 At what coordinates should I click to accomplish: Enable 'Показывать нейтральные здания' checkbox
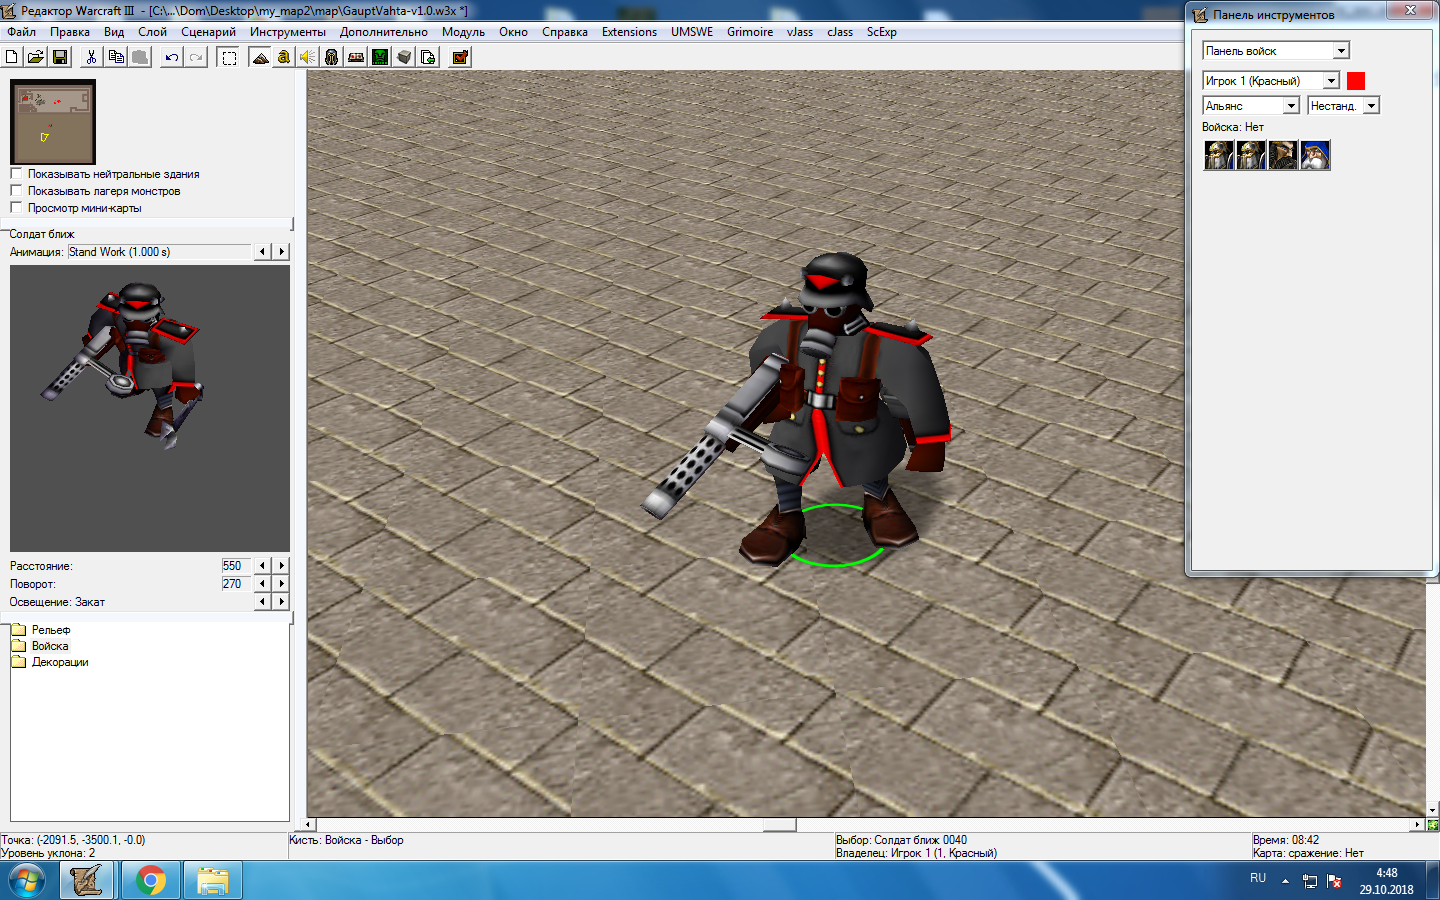click(x=16, y=173)
